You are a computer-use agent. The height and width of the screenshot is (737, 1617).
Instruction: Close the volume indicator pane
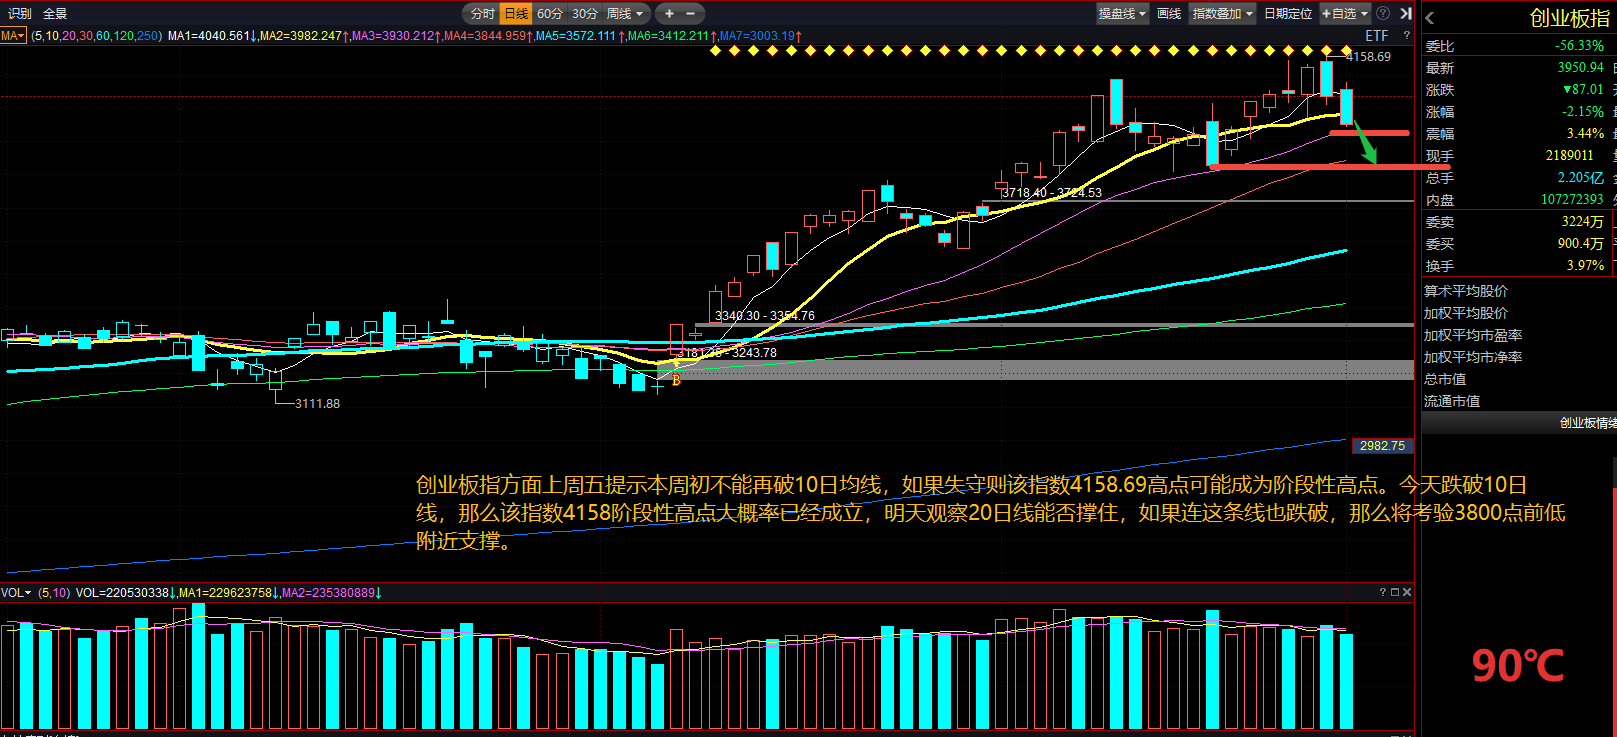click(x=1407, y=592)
